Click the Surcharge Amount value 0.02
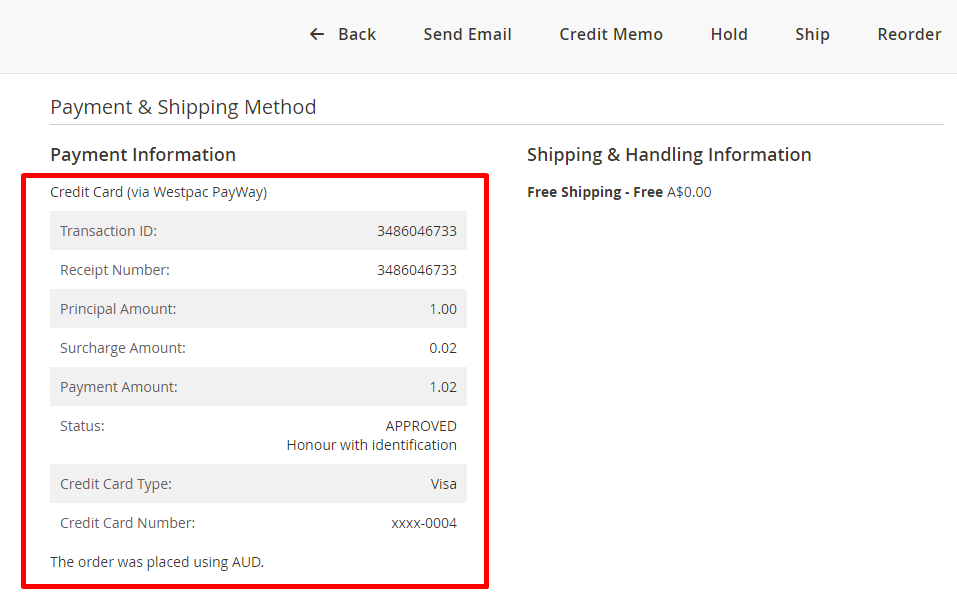The image size is (957, 604). (443, 348)
